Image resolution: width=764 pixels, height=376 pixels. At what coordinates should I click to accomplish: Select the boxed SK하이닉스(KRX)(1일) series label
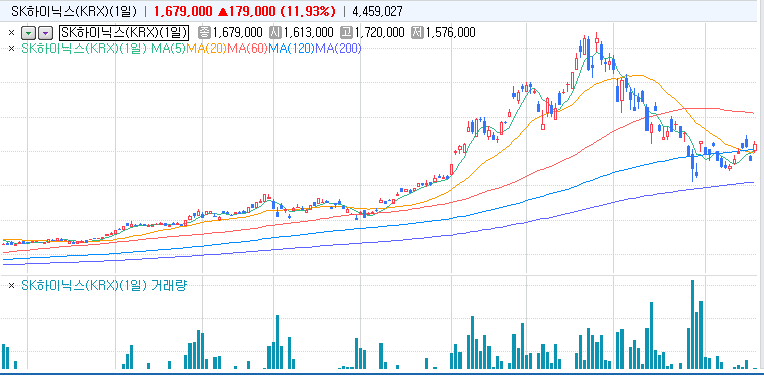124,33
